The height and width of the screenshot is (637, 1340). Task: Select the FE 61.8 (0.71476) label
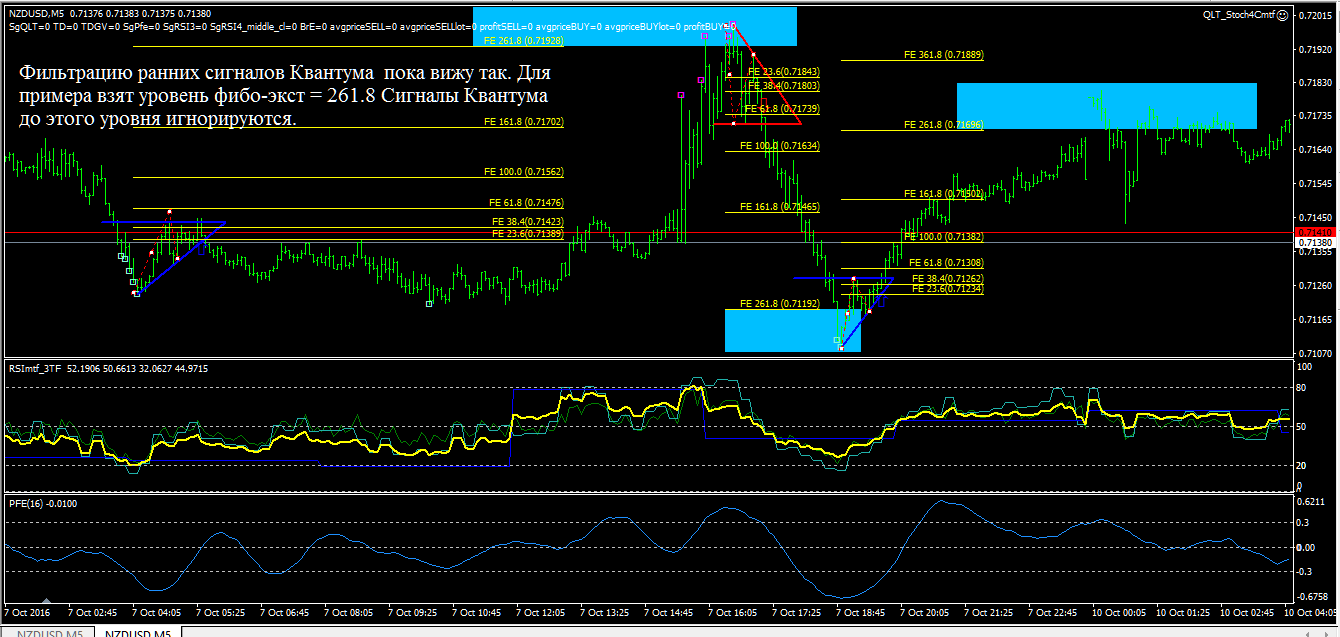point(526,202)
